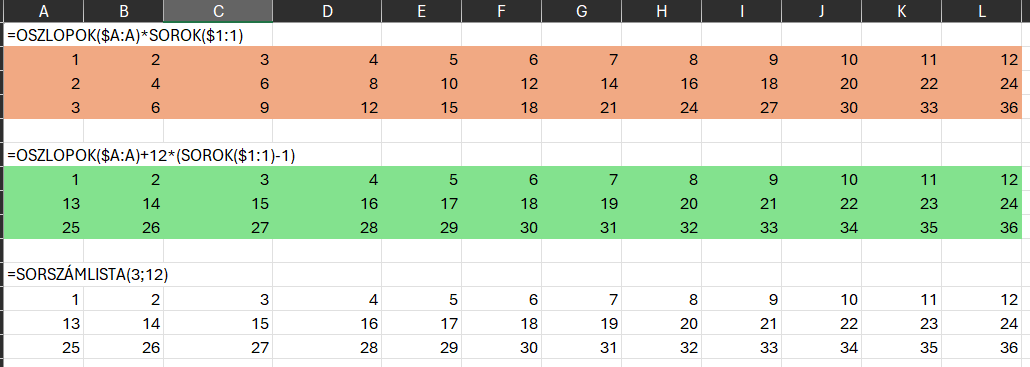Click the SORSZÁMLISTA(3;12) formula cell

pyautogui.click(x=88, y=276)
